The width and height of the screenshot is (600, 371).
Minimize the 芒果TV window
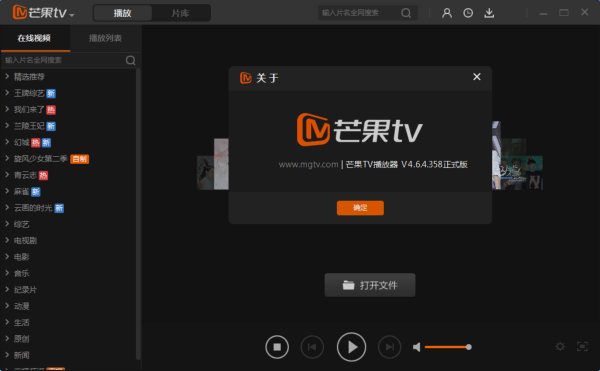coord(543,13)
